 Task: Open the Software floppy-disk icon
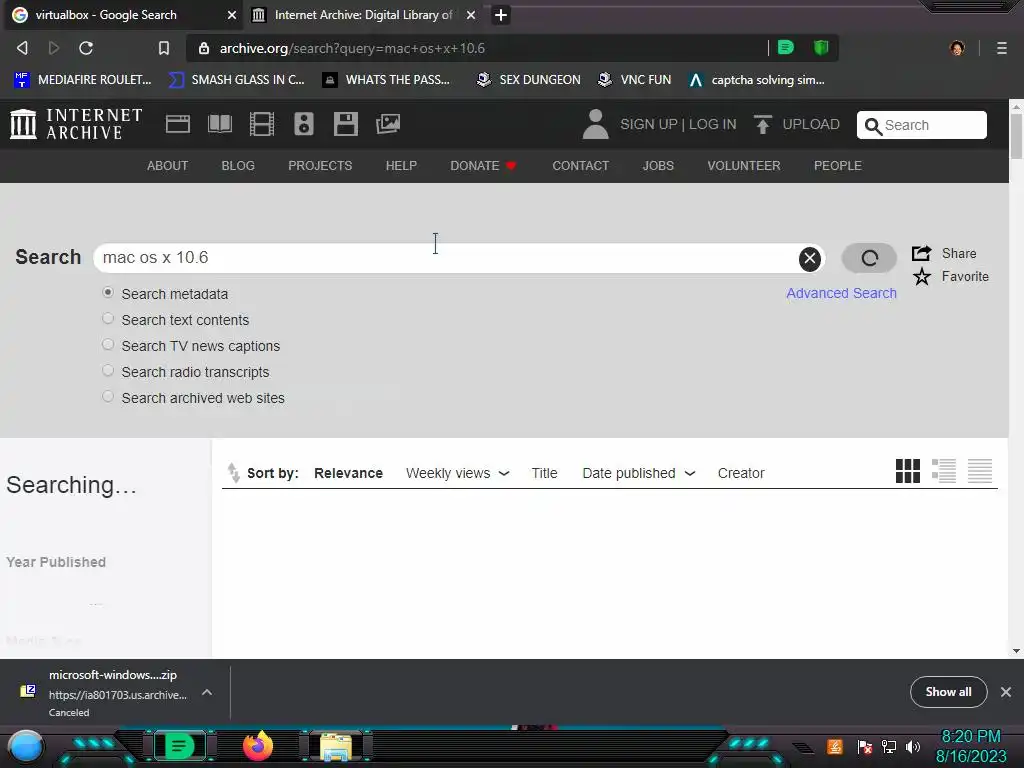coord(345,124)
